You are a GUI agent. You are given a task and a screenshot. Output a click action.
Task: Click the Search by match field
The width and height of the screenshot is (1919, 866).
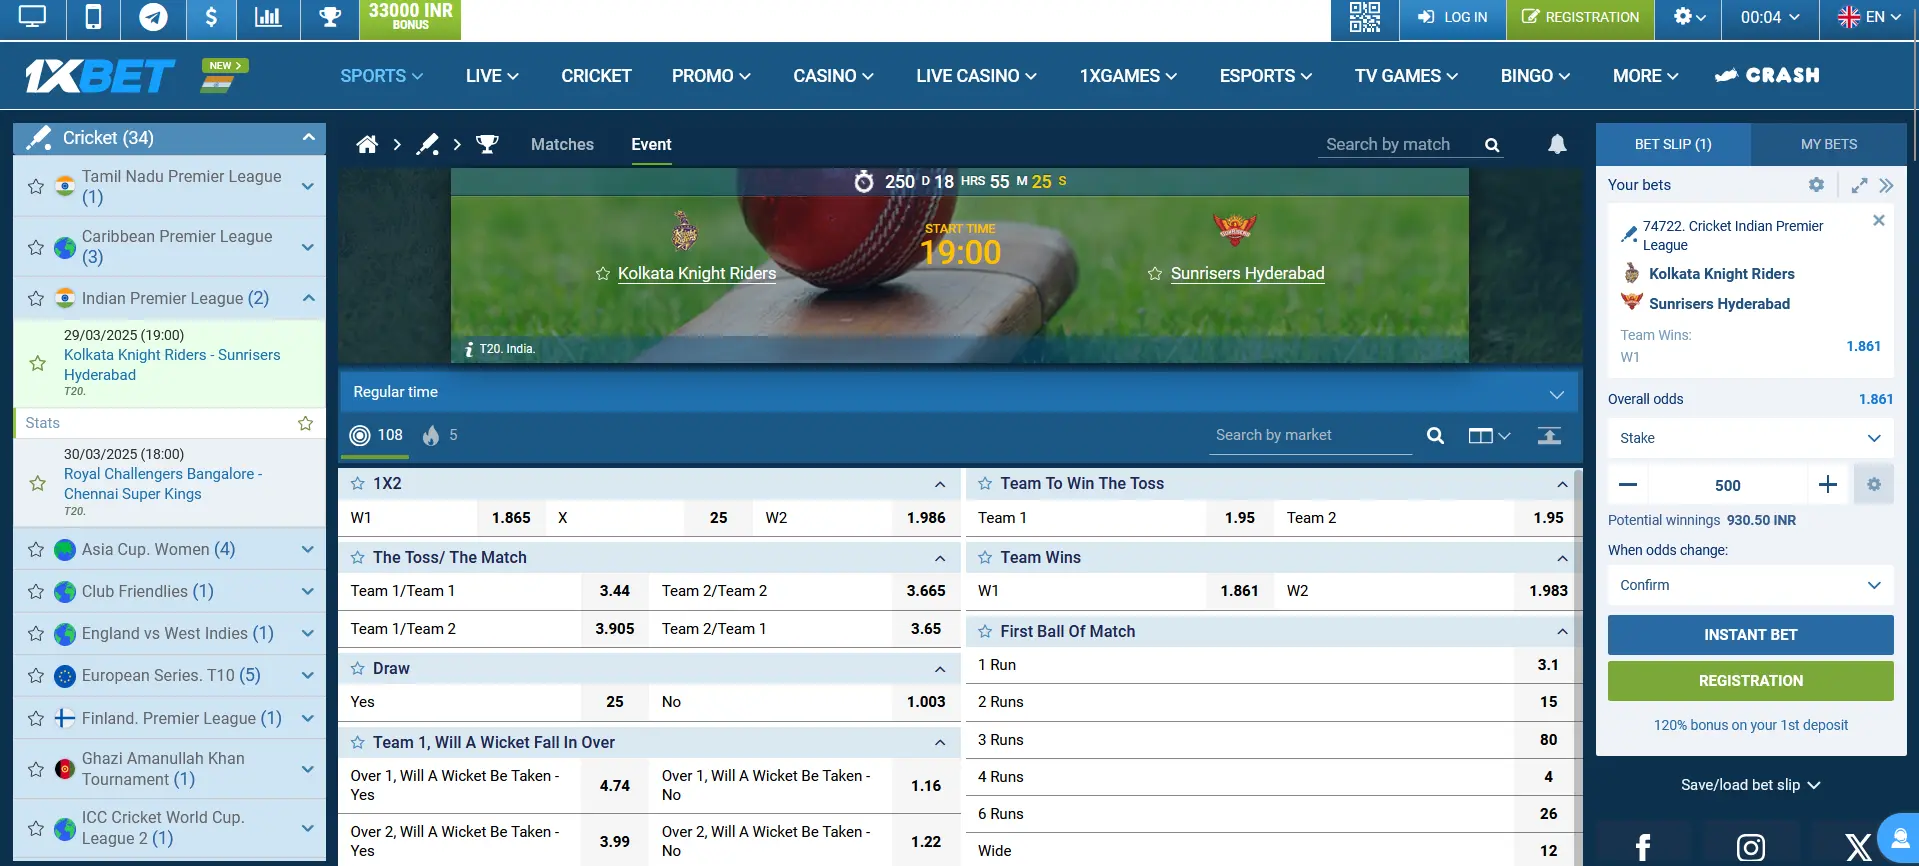point(1398,145)
